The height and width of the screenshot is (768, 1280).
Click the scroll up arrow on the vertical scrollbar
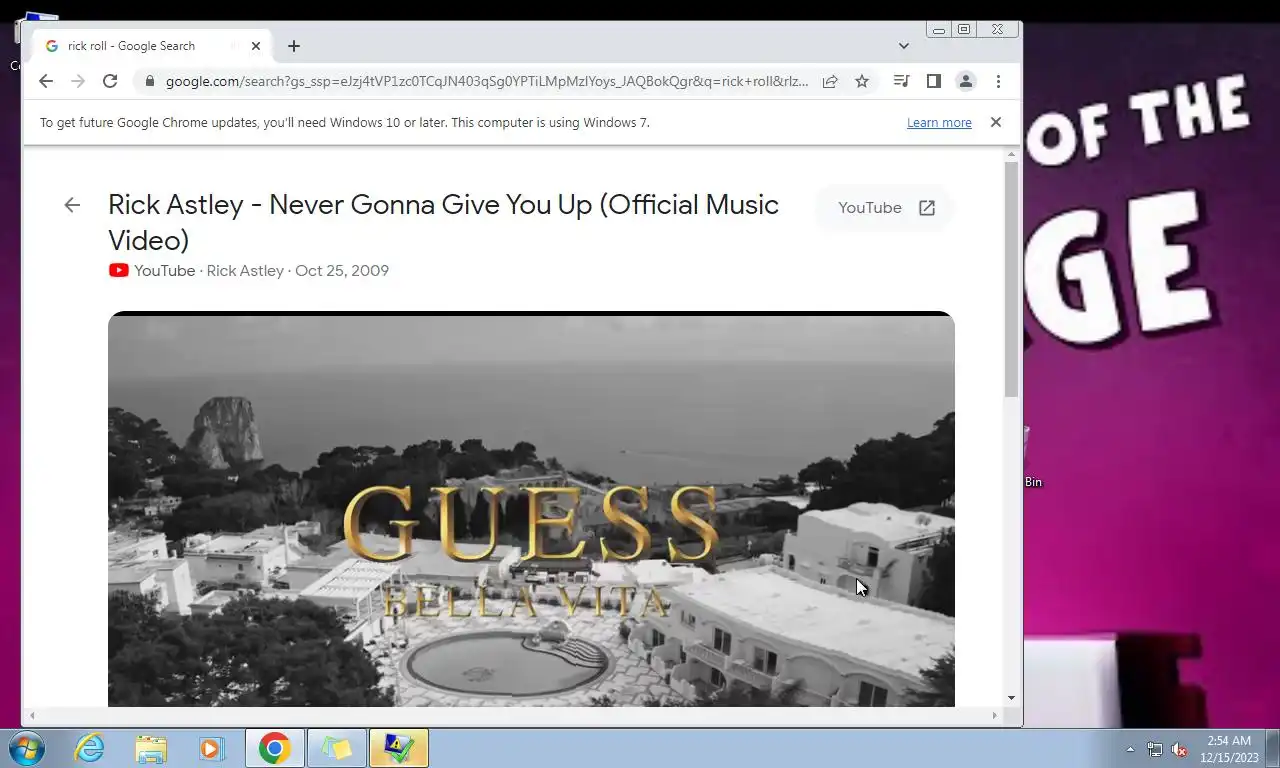(x=1011, y=155)
